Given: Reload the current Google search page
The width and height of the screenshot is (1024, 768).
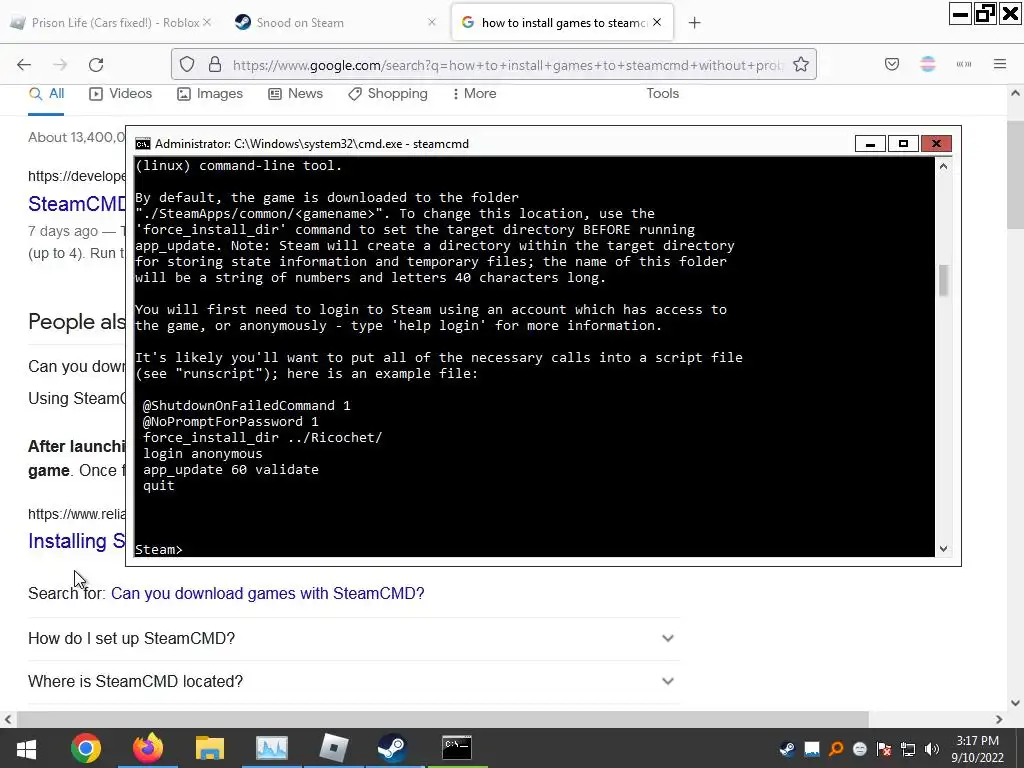Looking at the screenshot, I should click(96, 65).
